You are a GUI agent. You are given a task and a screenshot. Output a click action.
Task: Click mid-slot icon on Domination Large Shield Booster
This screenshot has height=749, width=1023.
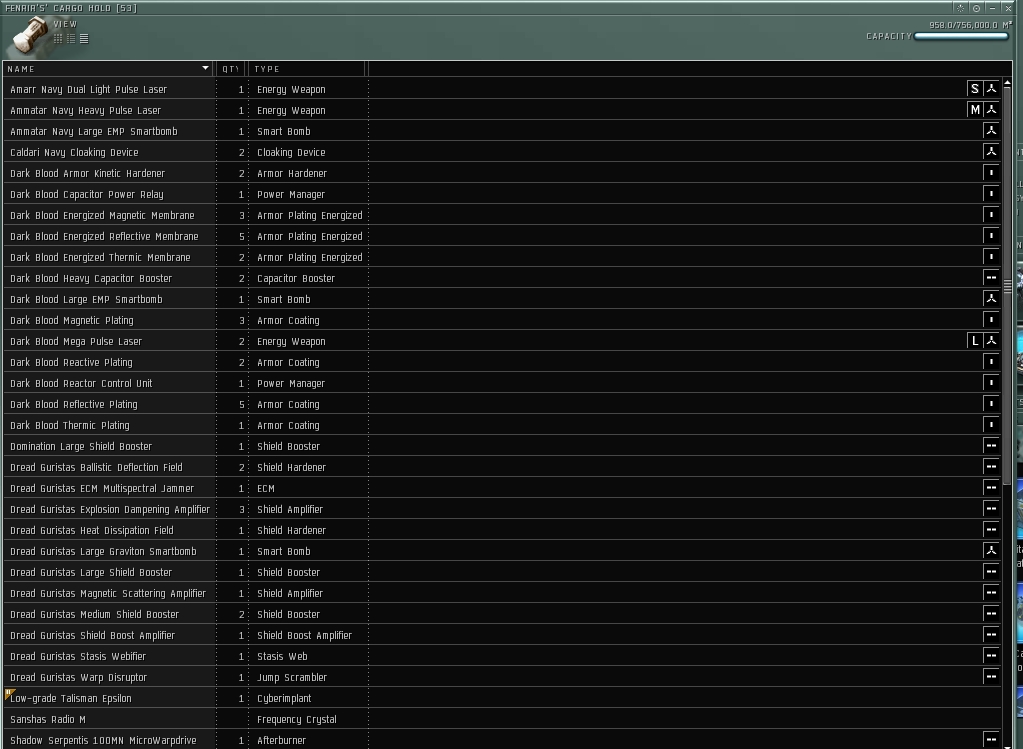coord(991,446)
